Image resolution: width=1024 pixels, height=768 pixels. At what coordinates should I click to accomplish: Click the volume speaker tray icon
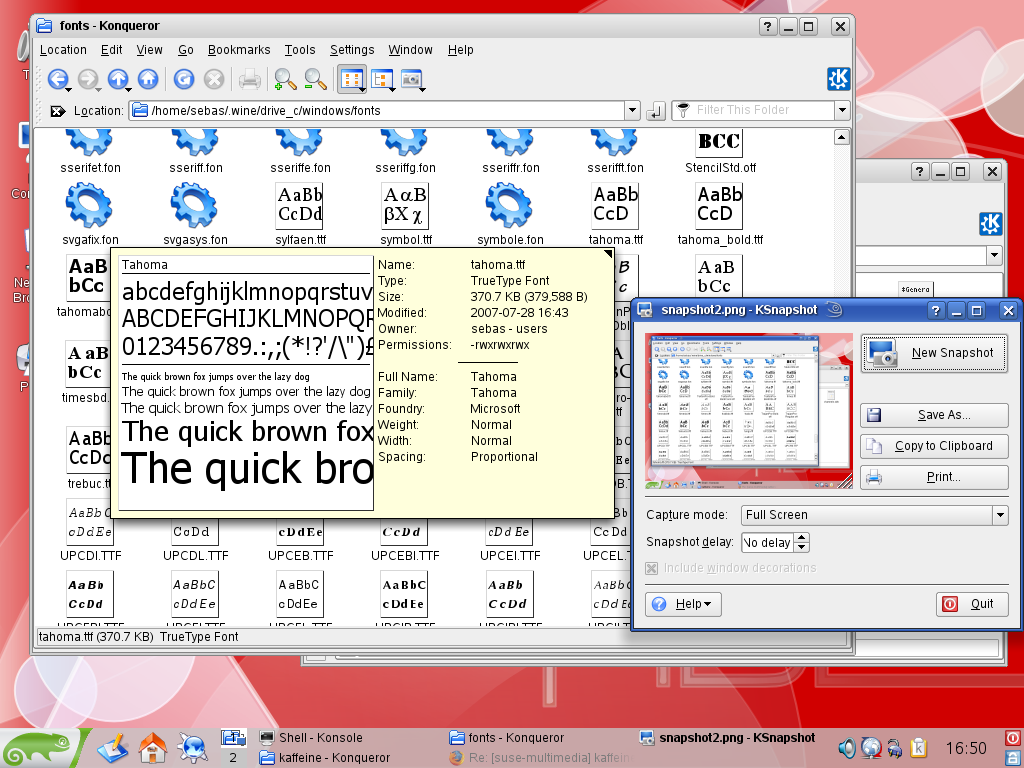point(846,748)
